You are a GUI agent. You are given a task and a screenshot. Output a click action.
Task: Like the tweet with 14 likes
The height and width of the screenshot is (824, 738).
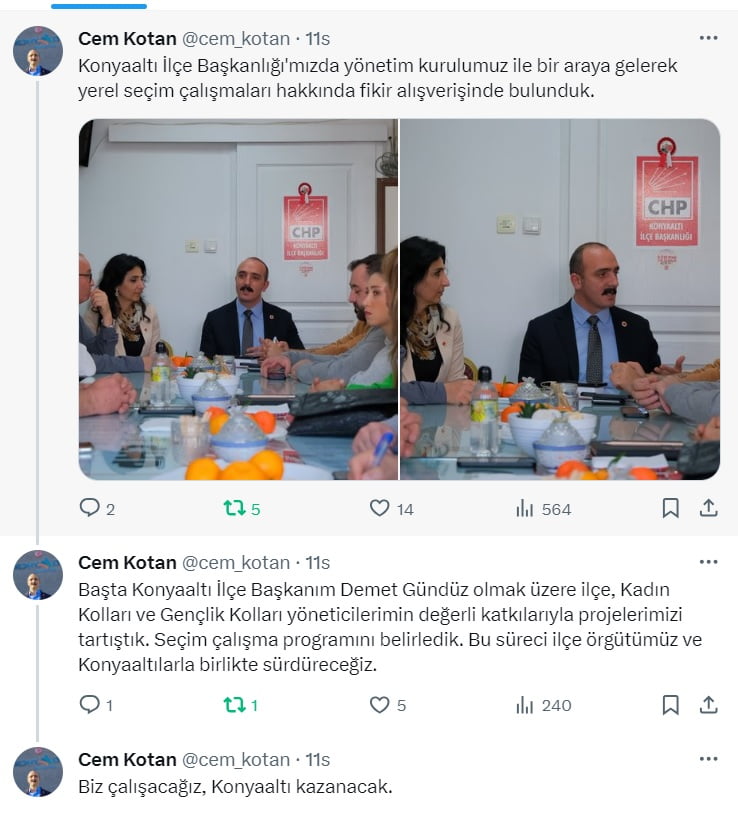click(x=380, y=508)
